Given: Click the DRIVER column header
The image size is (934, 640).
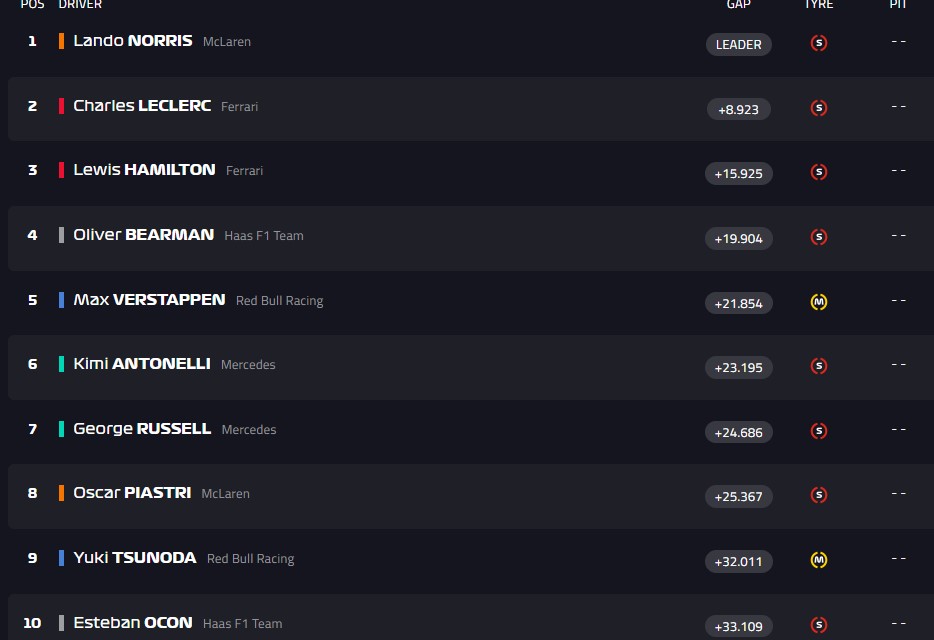Looking at the screenshot, I should pyautogui.click(x=80, y=5).
